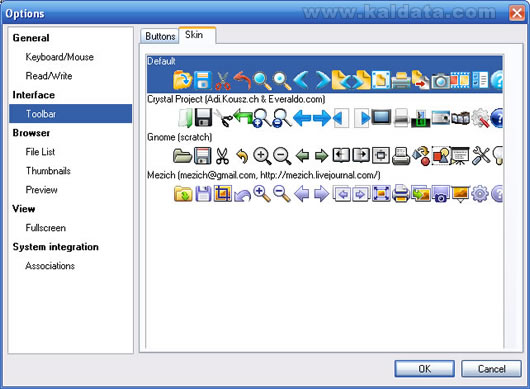Viewport: 530px width, 389px height.
Task: Open Preview settings
Action: point(41,190)
